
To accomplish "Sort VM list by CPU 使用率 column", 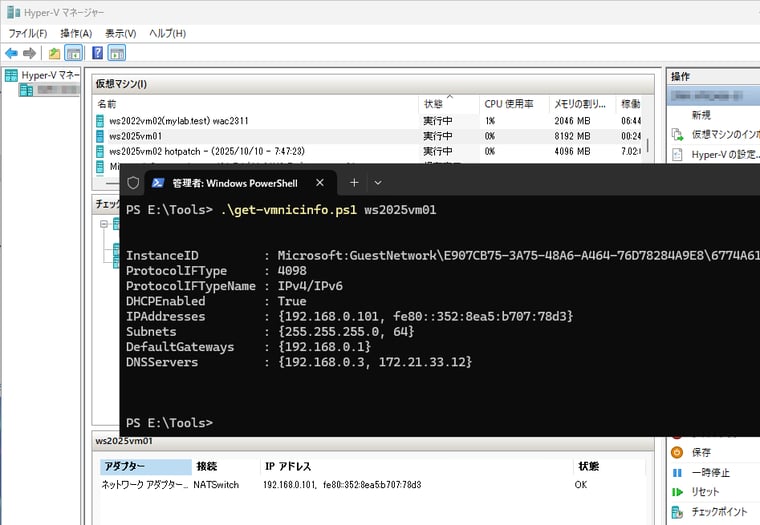I will point(514,104).
